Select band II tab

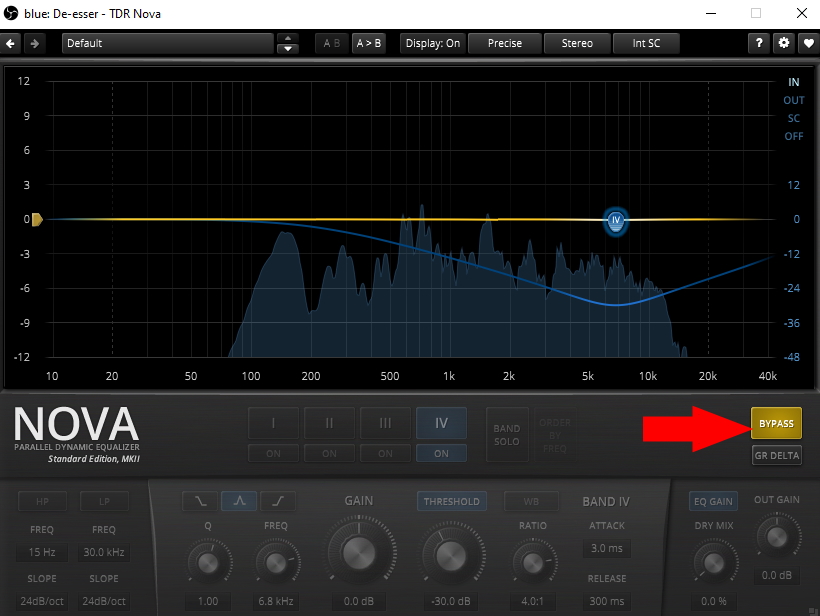(x=329, y=423)
